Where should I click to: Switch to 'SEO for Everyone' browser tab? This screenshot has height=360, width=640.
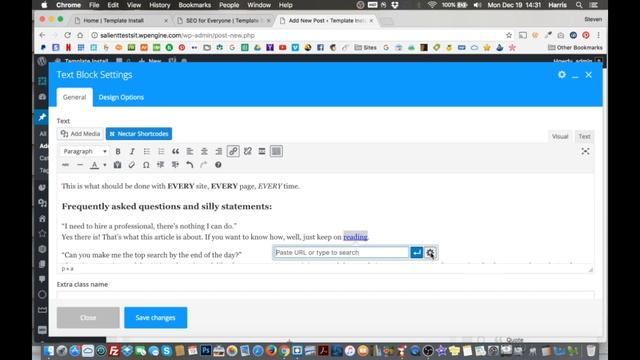(x=224, y=20)
